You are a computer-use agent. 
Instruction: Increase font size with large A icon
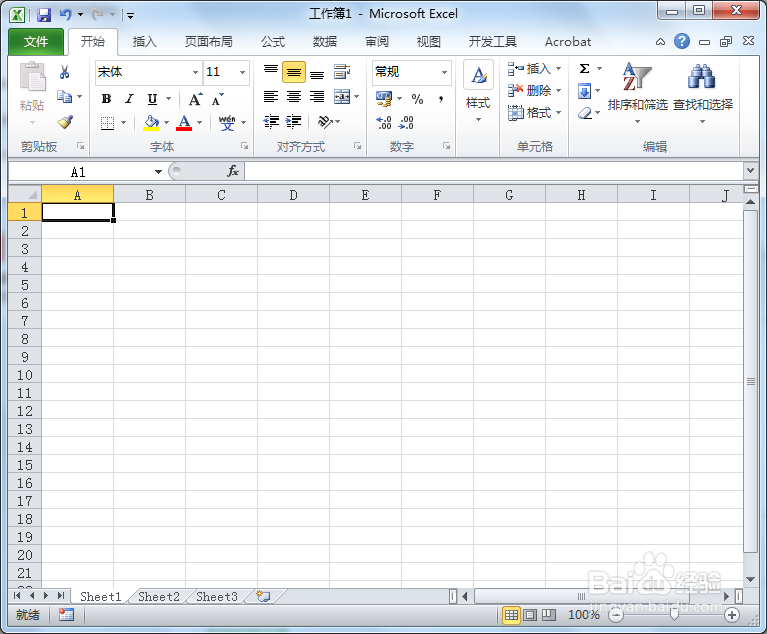[x=196, y=99]
